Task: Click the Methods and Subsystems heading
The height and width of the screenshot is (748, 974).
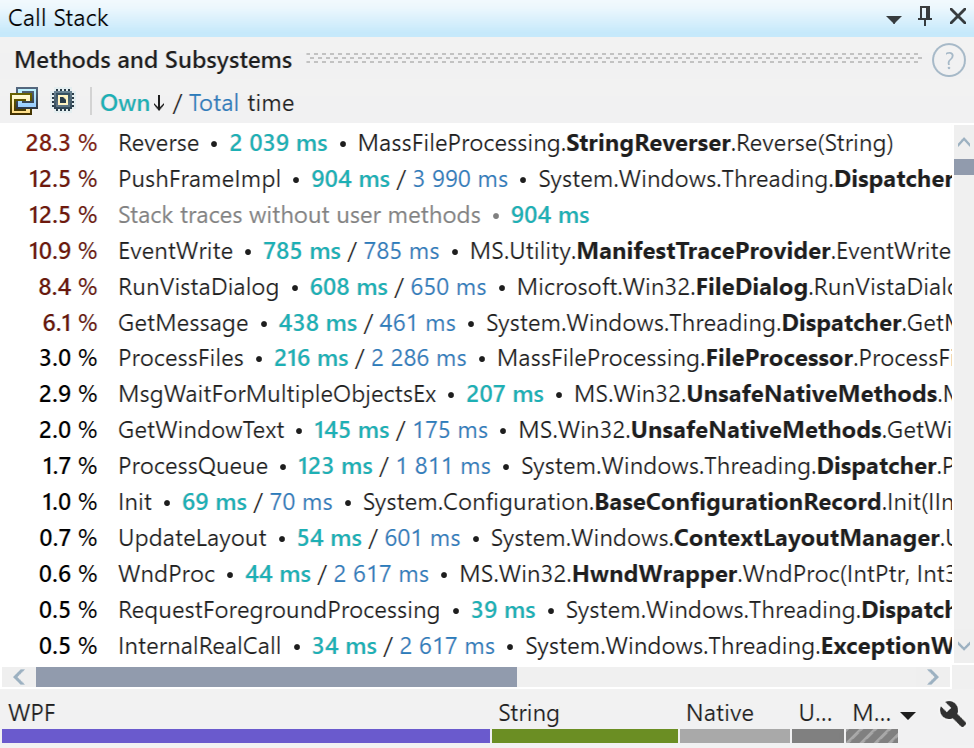Action: pyautogui.click(x=153, y=60)
